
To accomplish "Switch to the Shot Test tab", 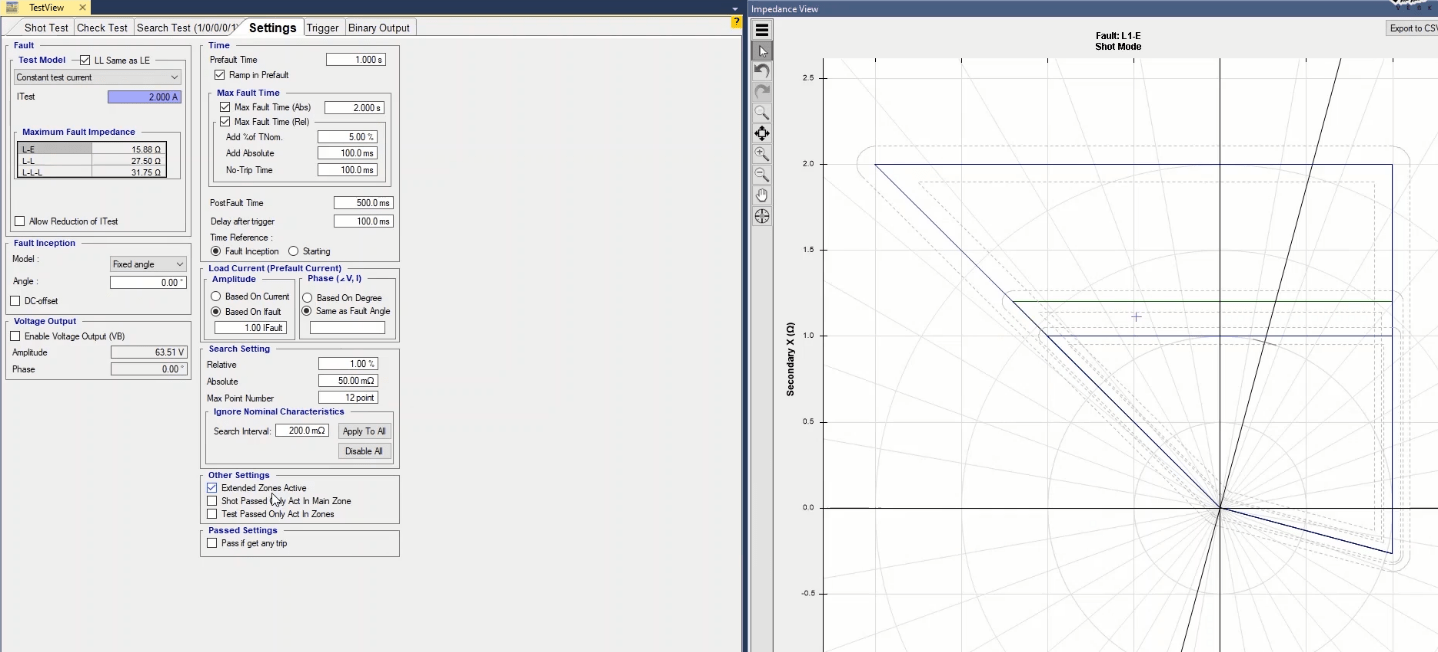I will coord(47,28).
